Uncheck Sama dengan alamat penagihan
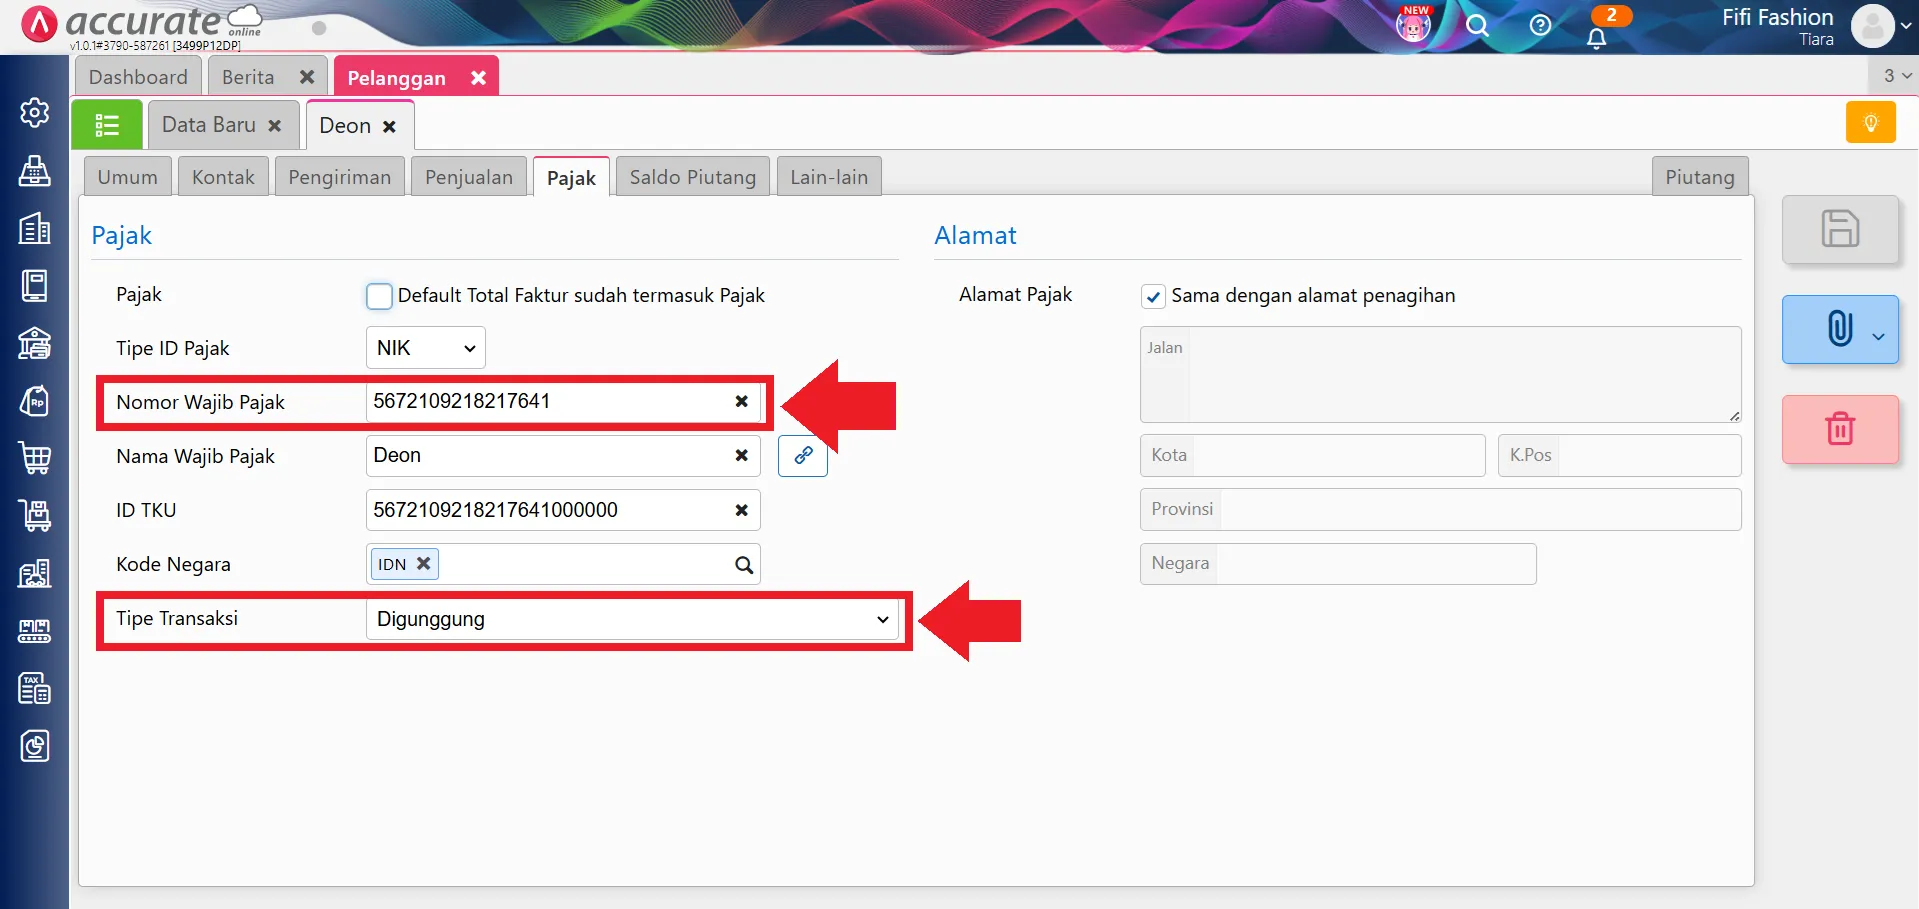The image size is (1919, 909). point(1153,296)
